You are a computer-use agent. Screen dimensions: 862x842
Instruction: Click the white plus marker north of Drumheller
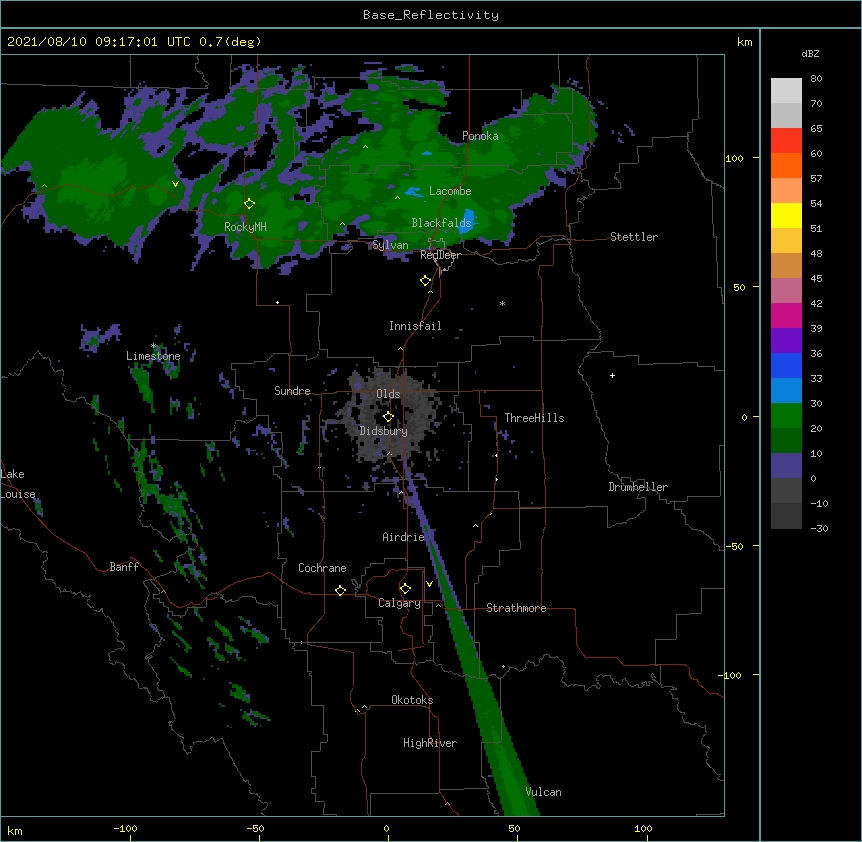pyautogui.click(x=612, y=375)
